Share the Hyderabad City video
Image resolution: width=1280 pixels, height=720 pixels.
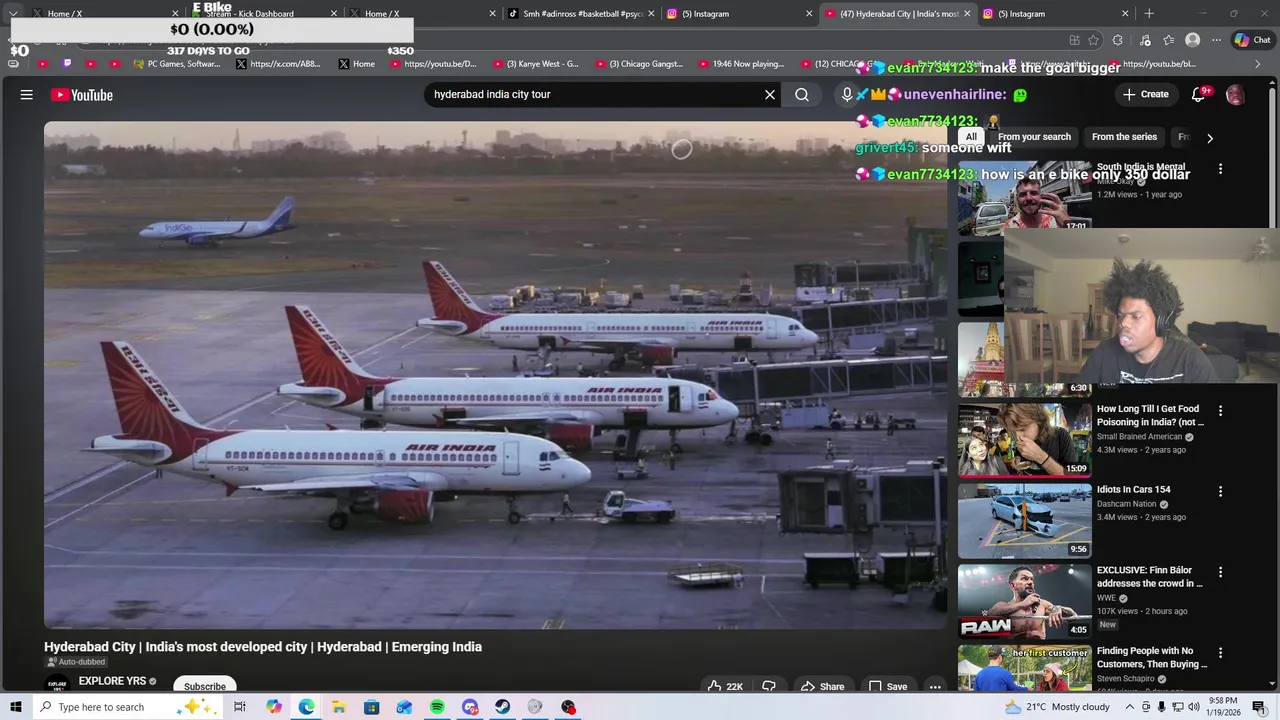click(822, 687)
